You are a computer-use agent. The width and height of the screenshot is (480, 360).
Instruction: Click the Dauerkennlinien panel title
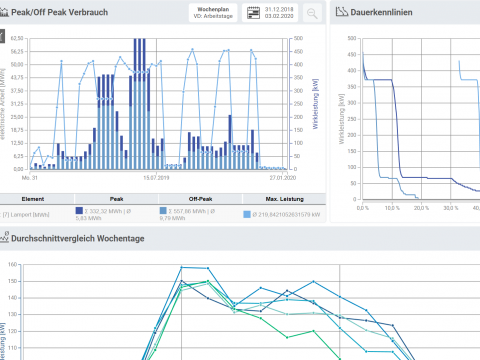pyautogui.click(x=381, y=12)
